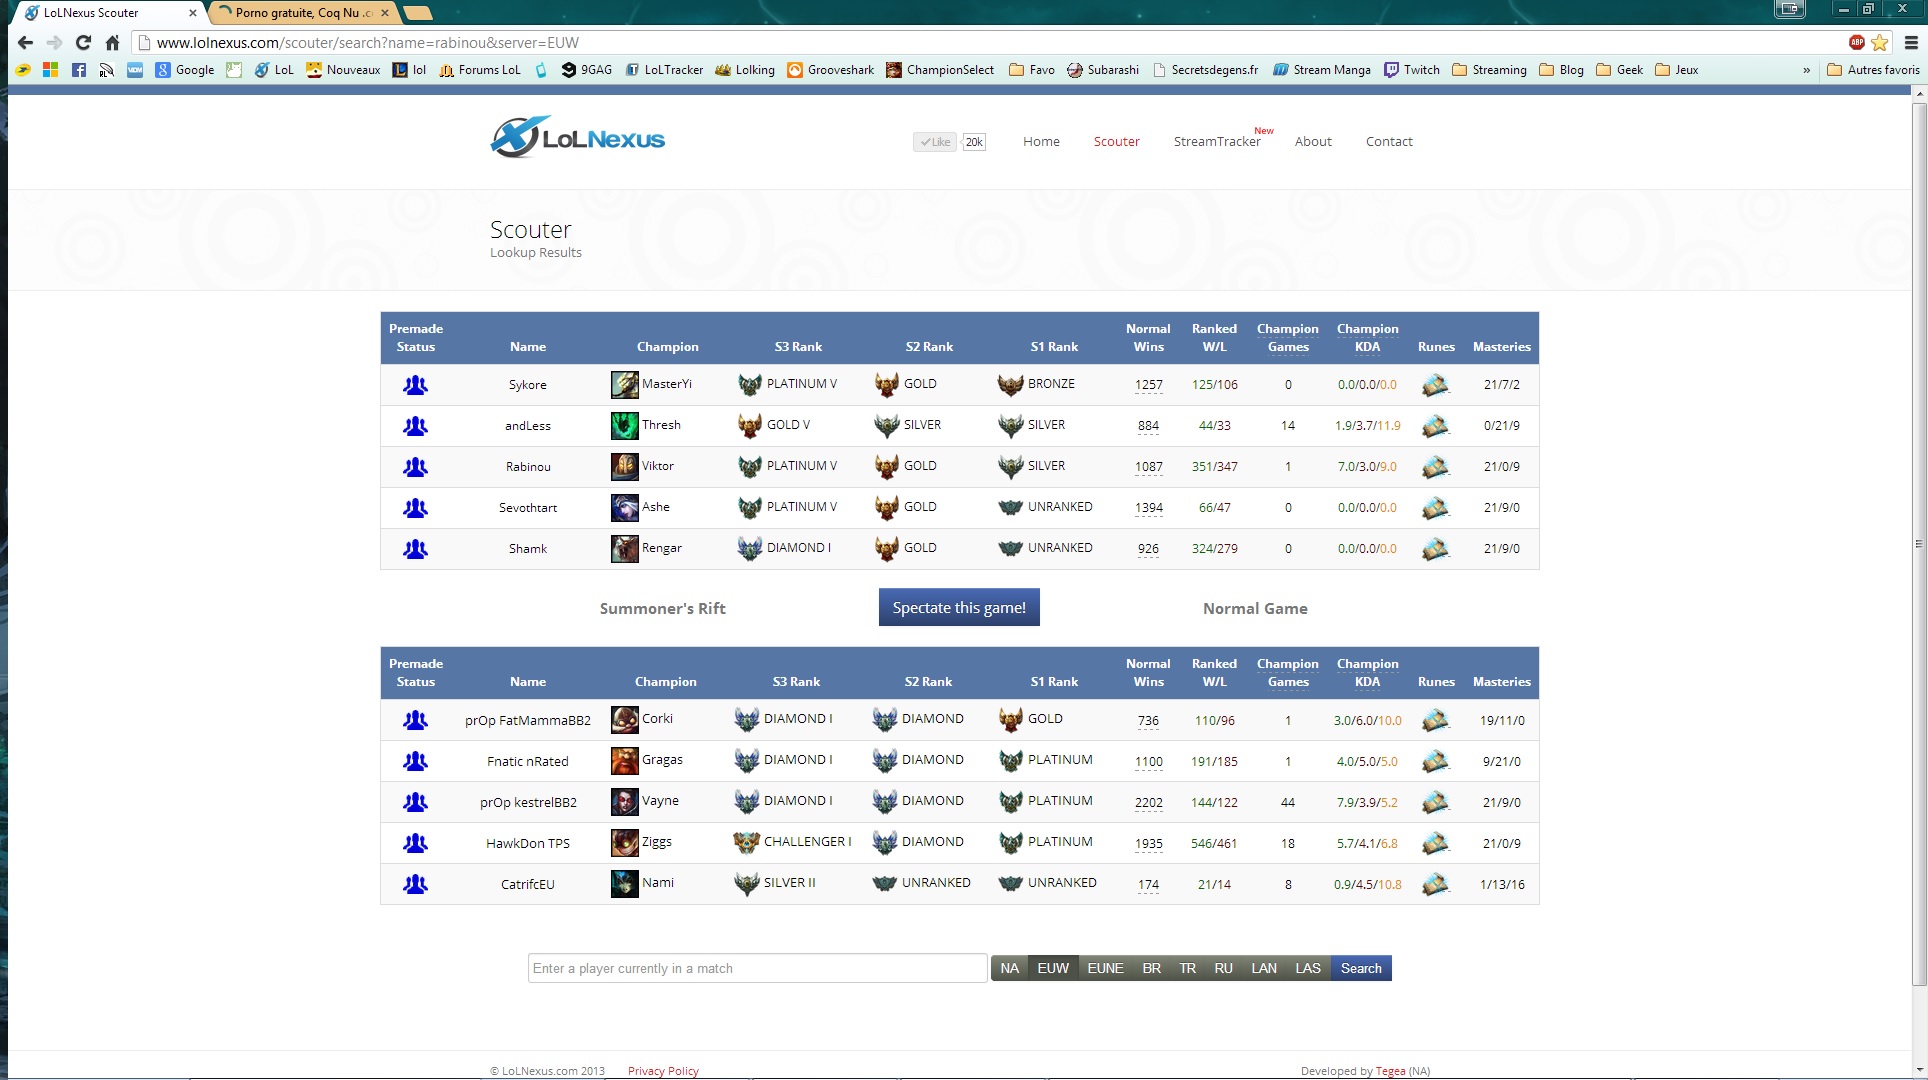Click browser reload page icon

tap(84, 43)
